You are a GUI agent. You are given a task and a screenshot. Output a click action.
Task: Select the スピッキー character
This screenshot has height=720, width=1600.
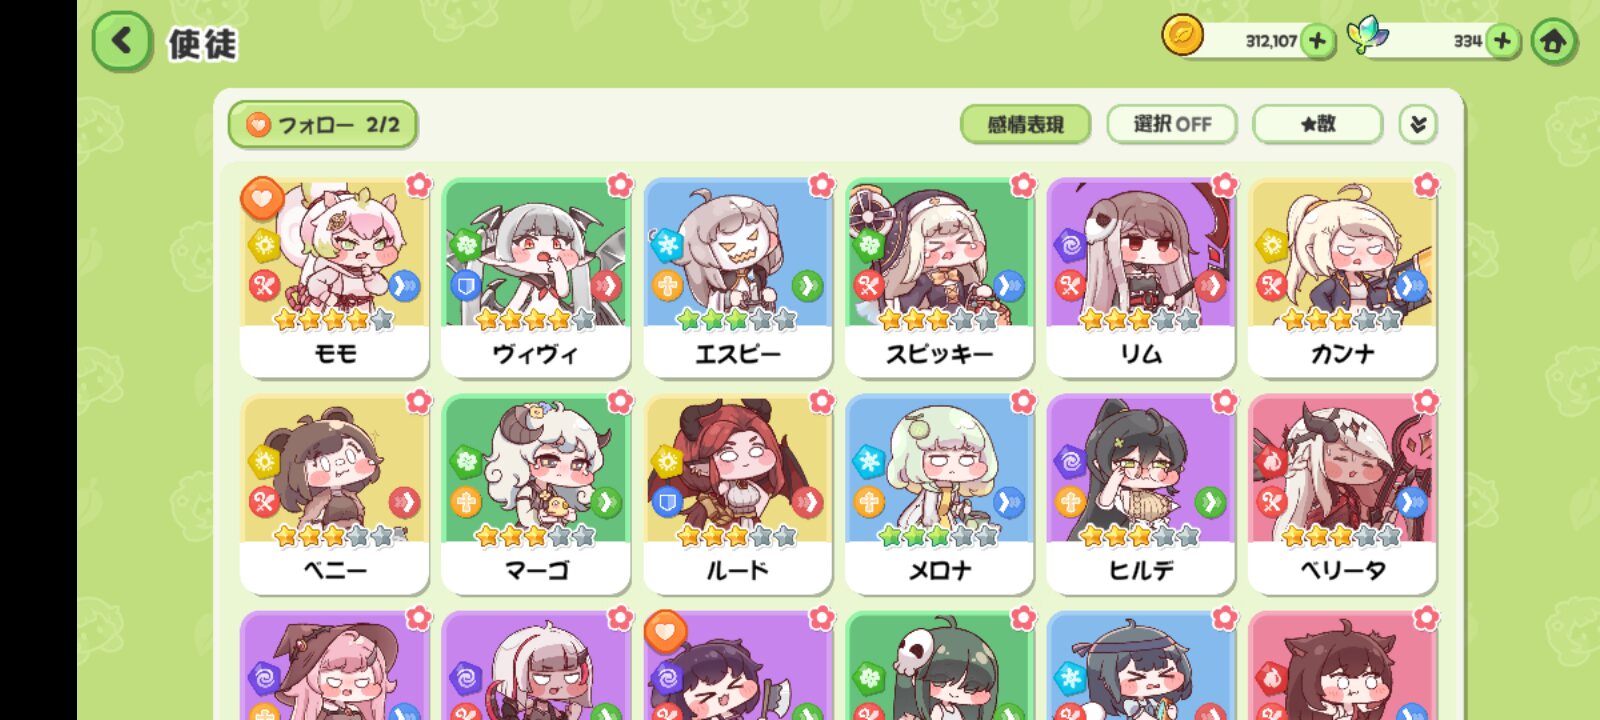click(x=939, y=278)
